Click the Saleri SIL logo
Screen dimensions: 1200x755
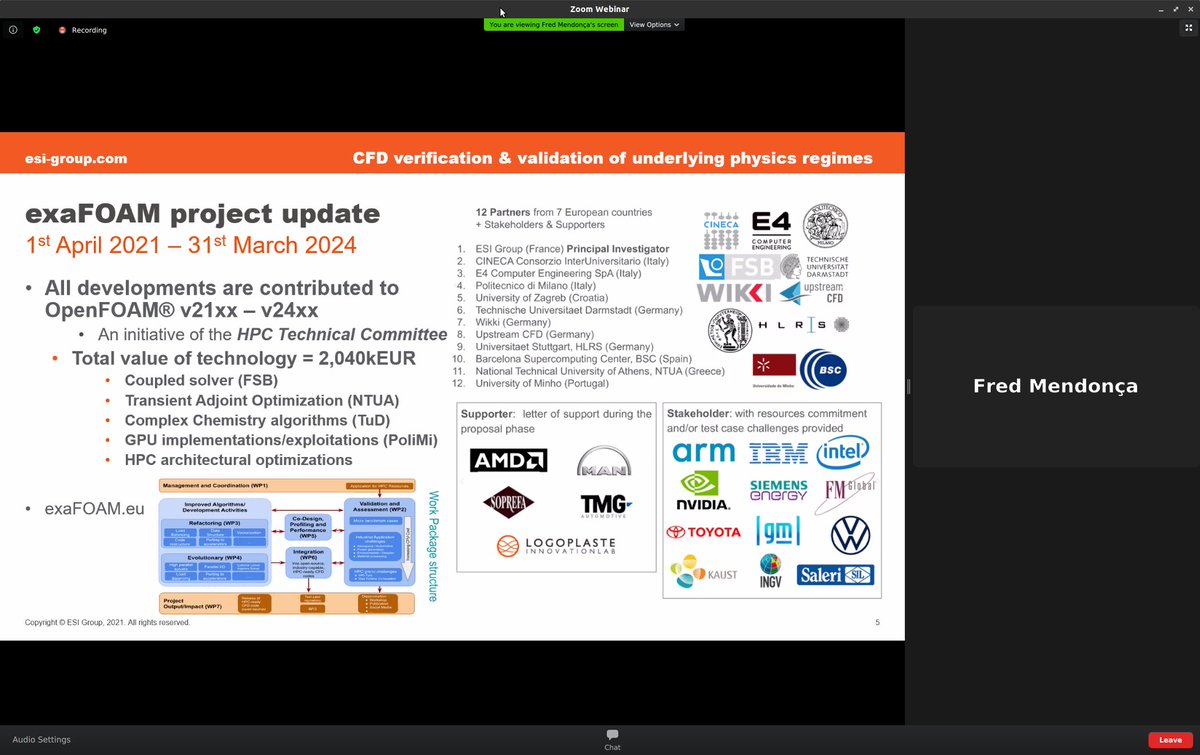[x=836, y=575]
